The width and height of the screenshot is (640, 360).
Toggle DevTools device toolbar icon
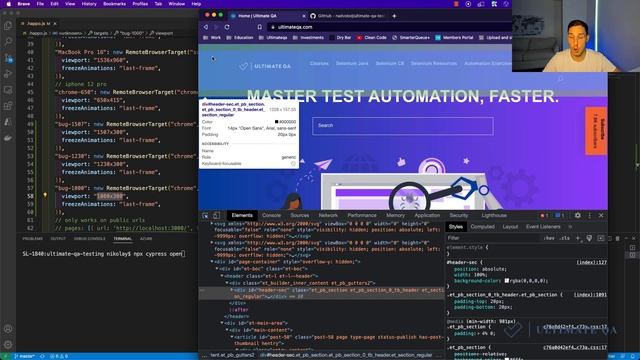pyautogui.click(x=216, y=216)
